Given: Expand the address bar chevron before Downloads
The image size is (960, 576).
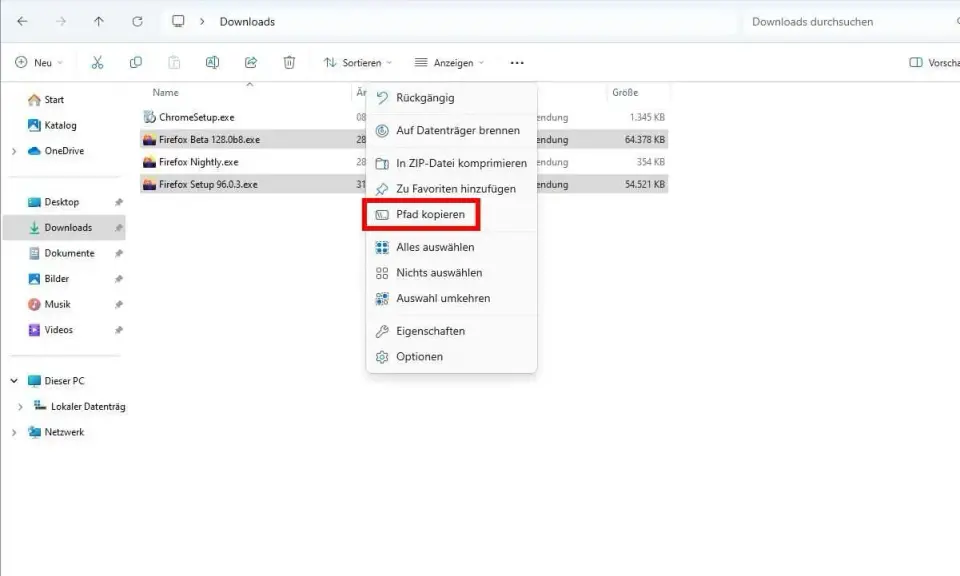Looking at the screenshot, I should tap(202, 21).
